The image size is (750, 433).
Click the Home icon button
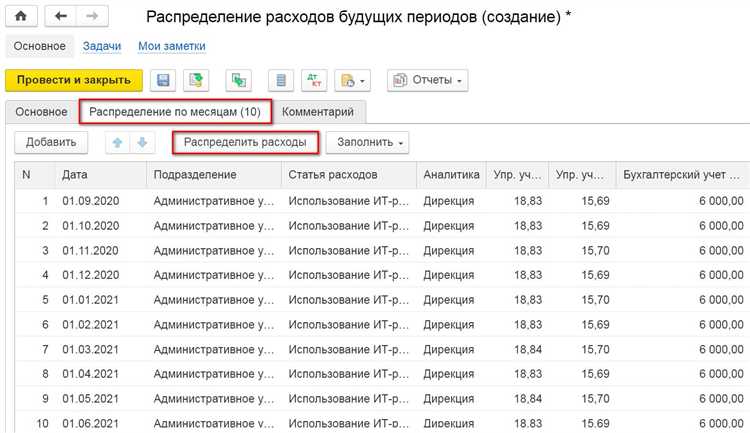click(x=21, y=18)
